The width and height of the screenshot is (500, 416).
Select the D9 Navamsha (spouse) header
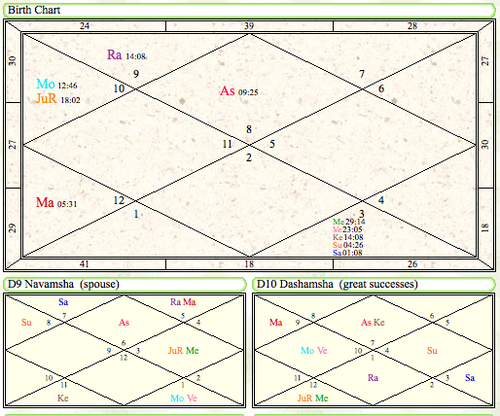tap(124, 284)
